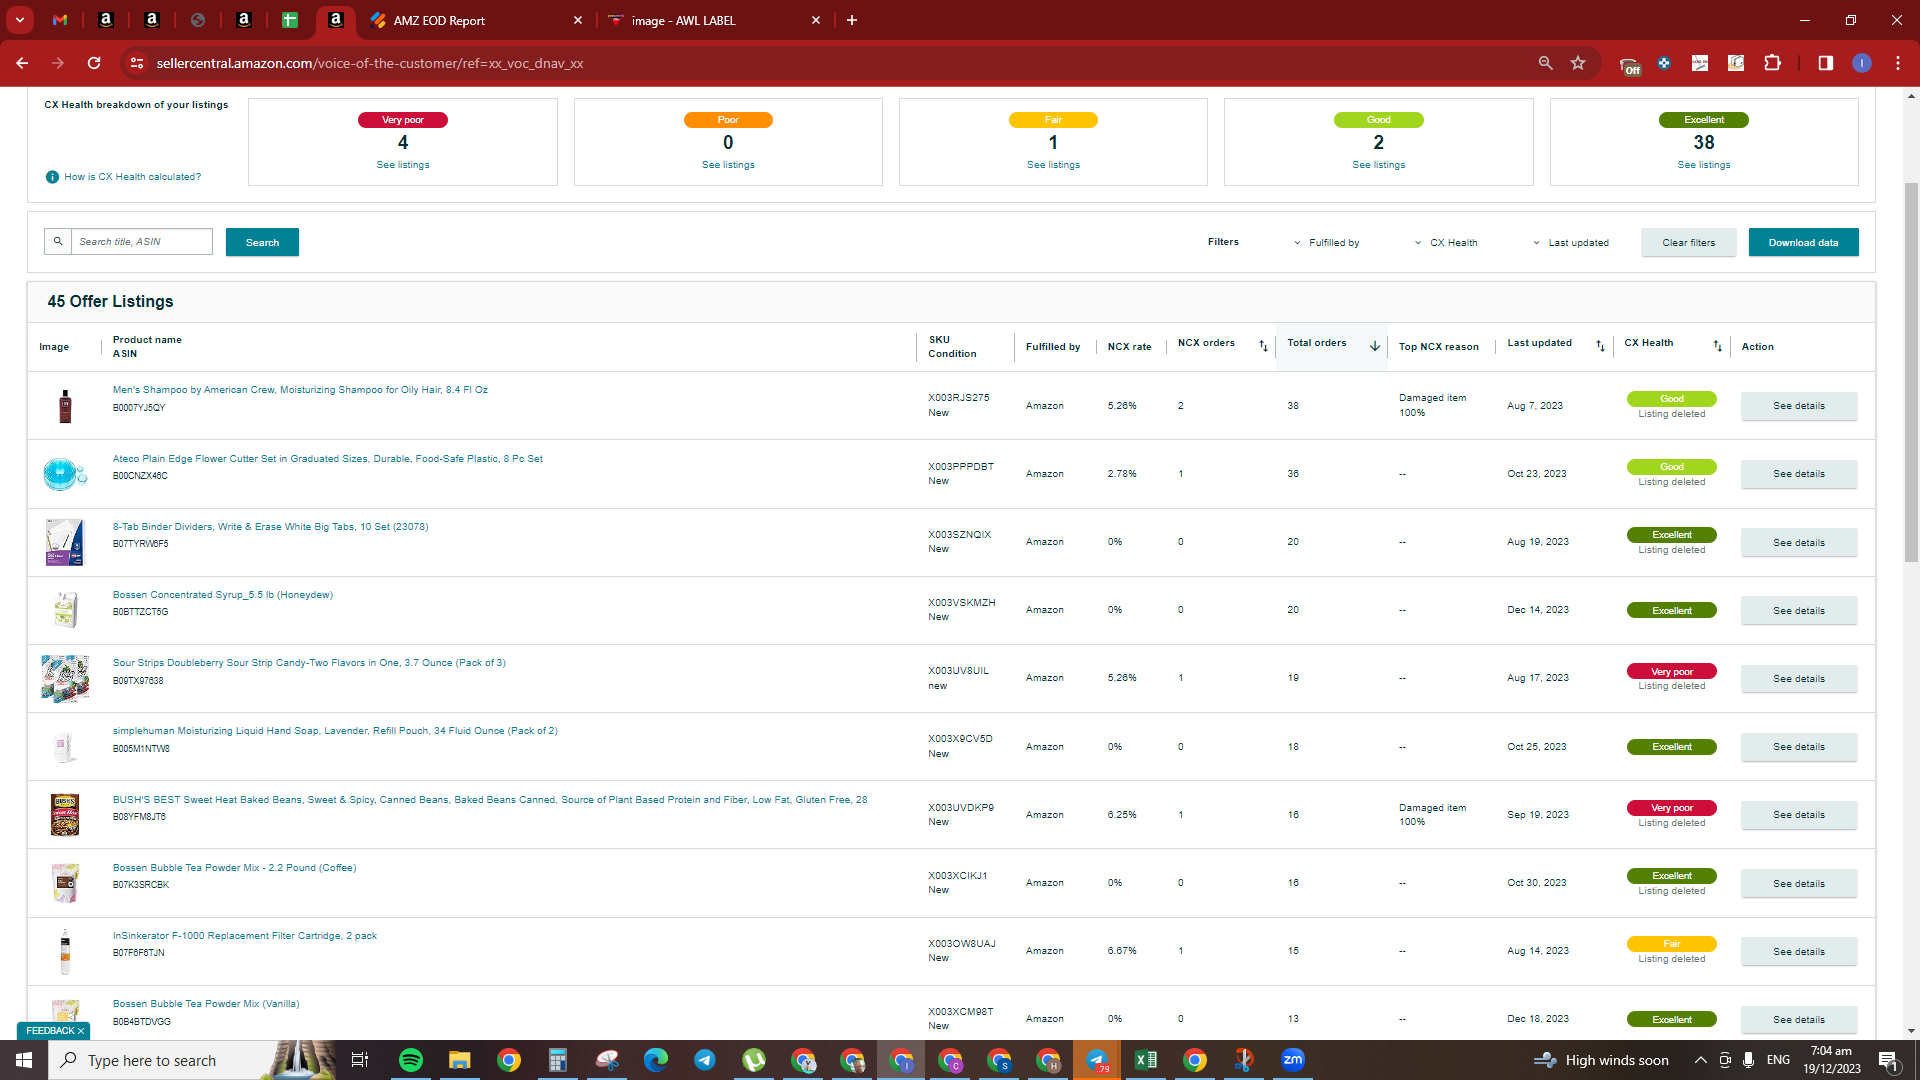1920x1080 pixels.
Task: Switch to the Gmail pinned tab
Action: pos(60,20)
